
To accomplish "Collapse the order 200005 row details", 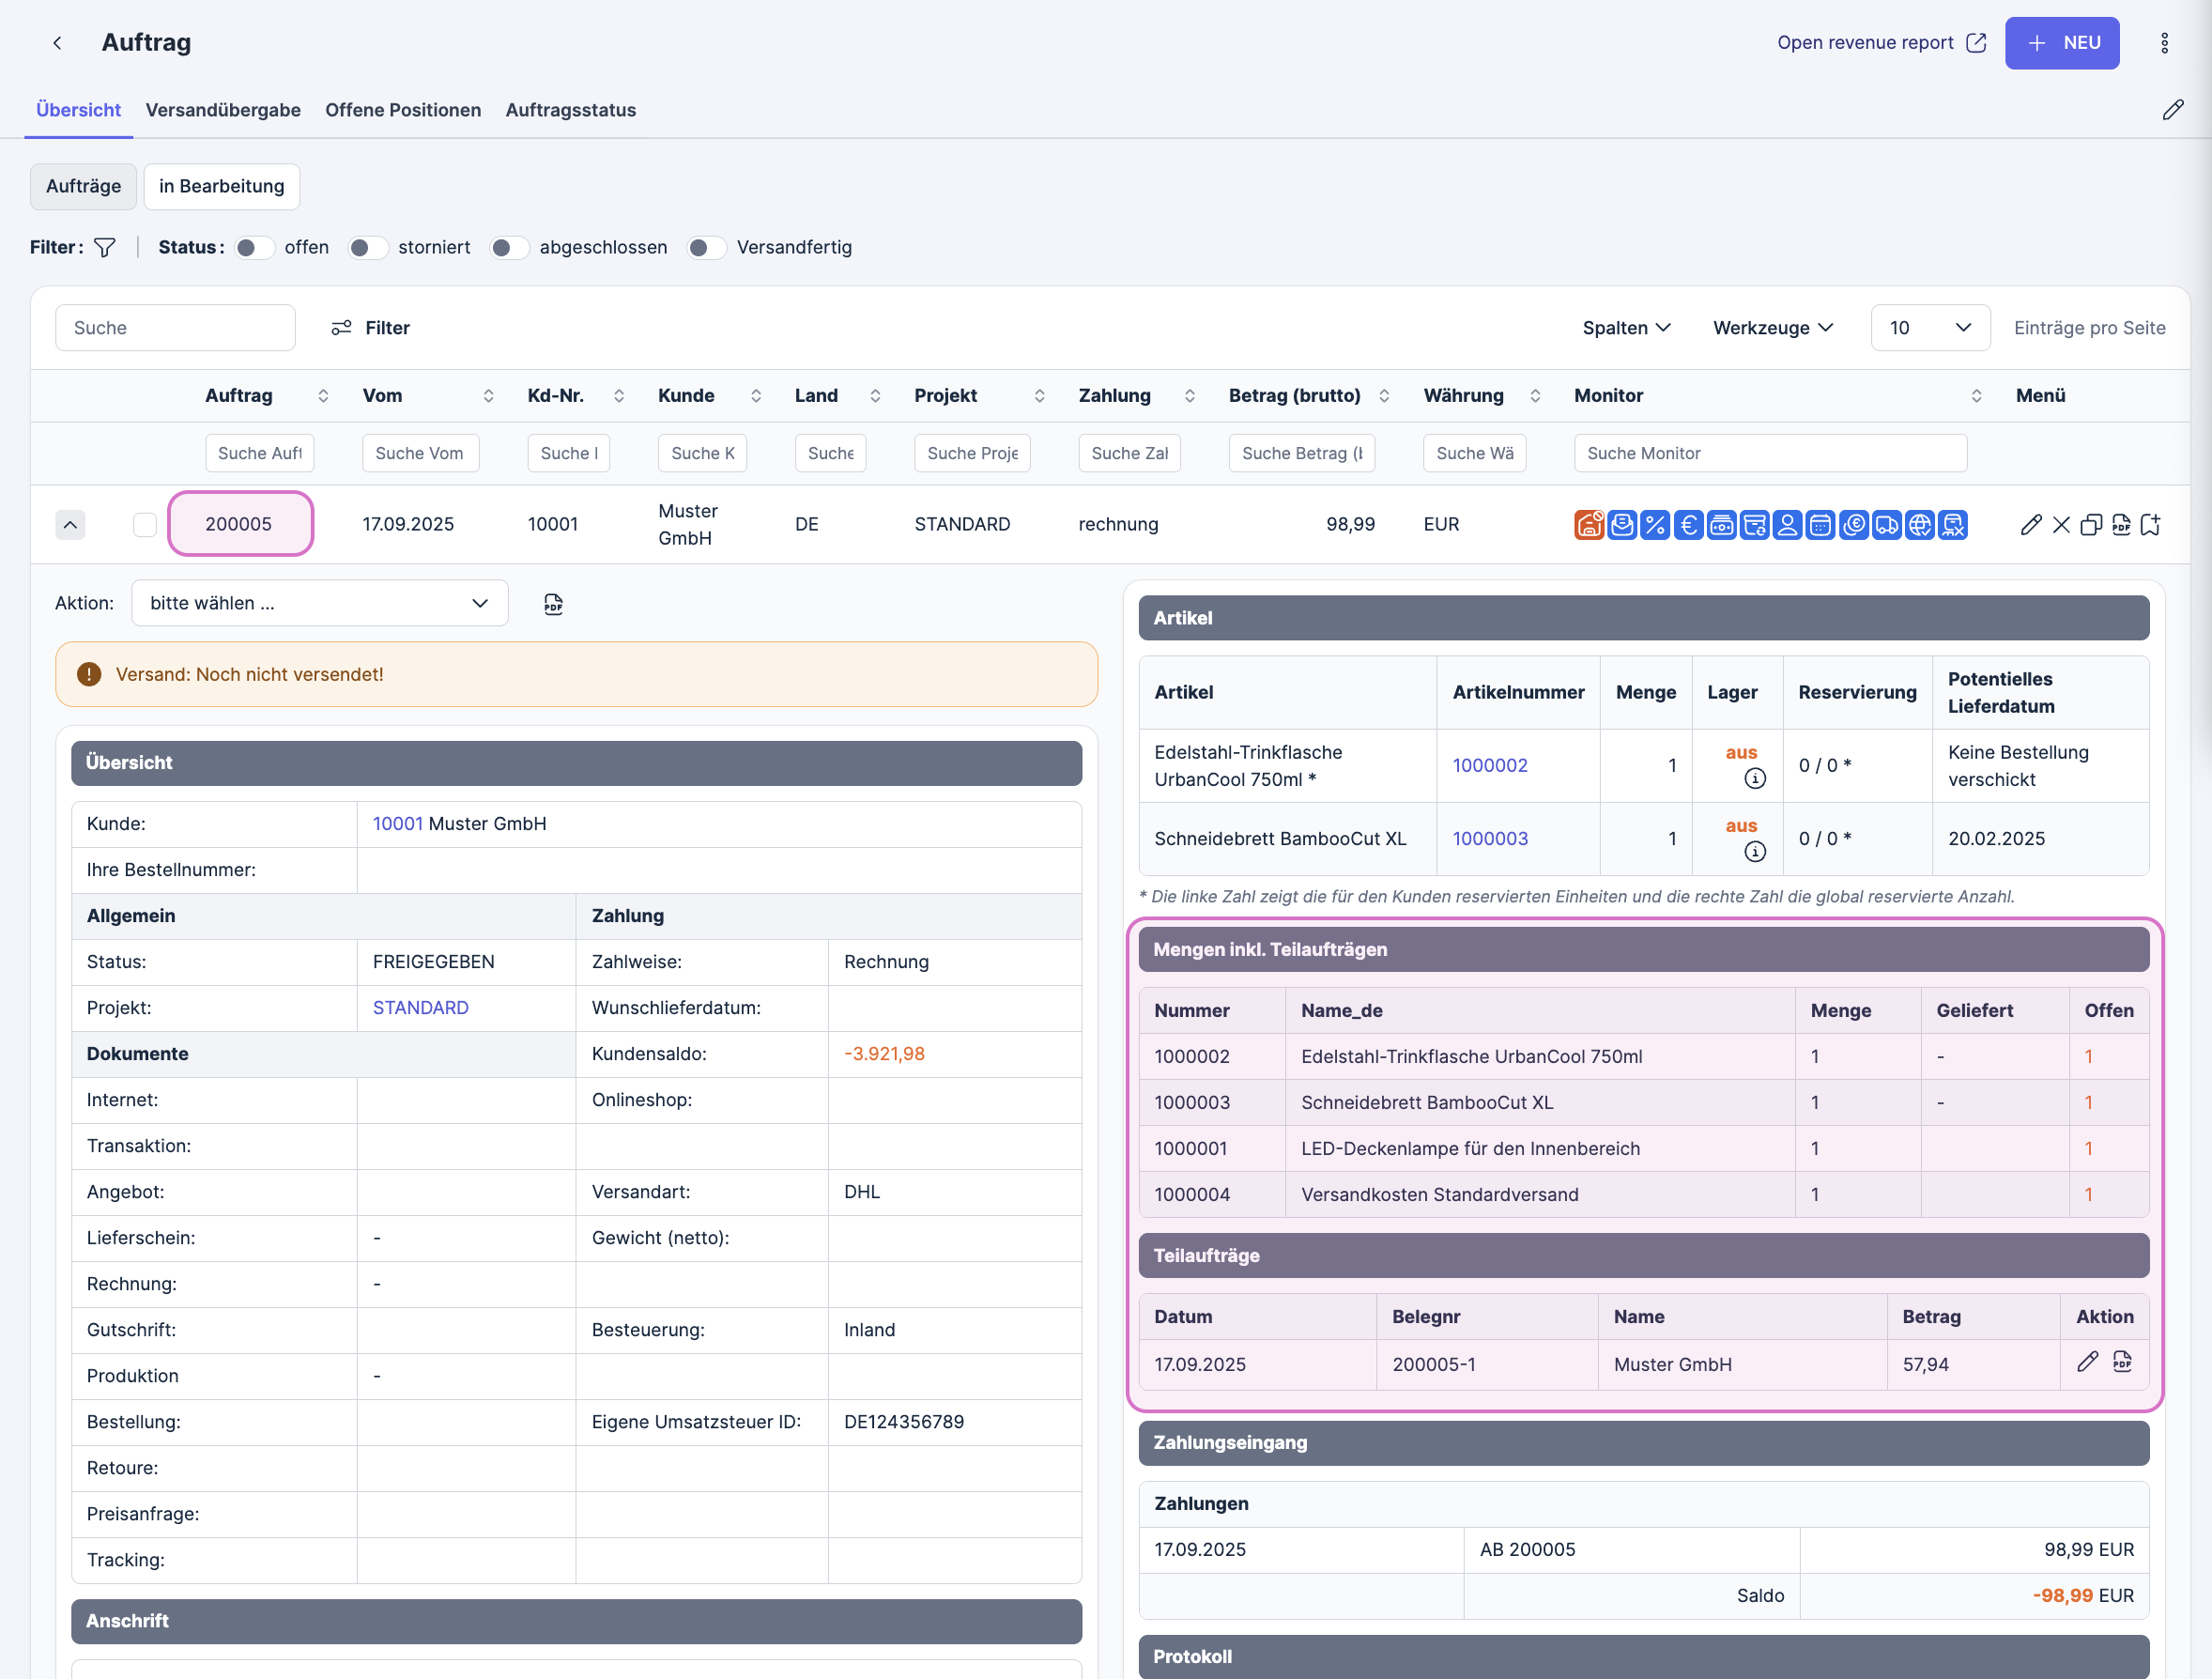I will [70, 524].
